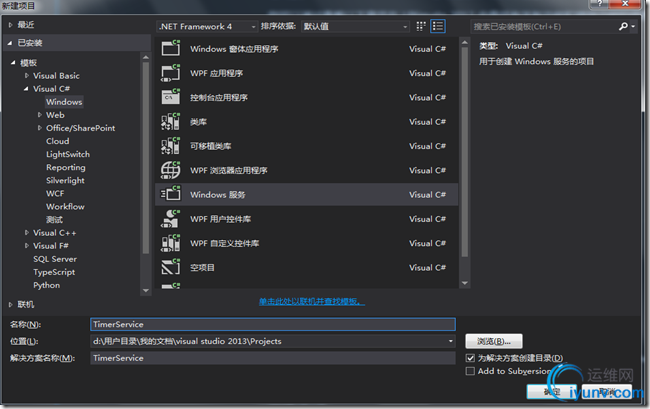Select Windows under Visual C#
Image resolution: width=650 pixels, height=409 pixels.
64,102
